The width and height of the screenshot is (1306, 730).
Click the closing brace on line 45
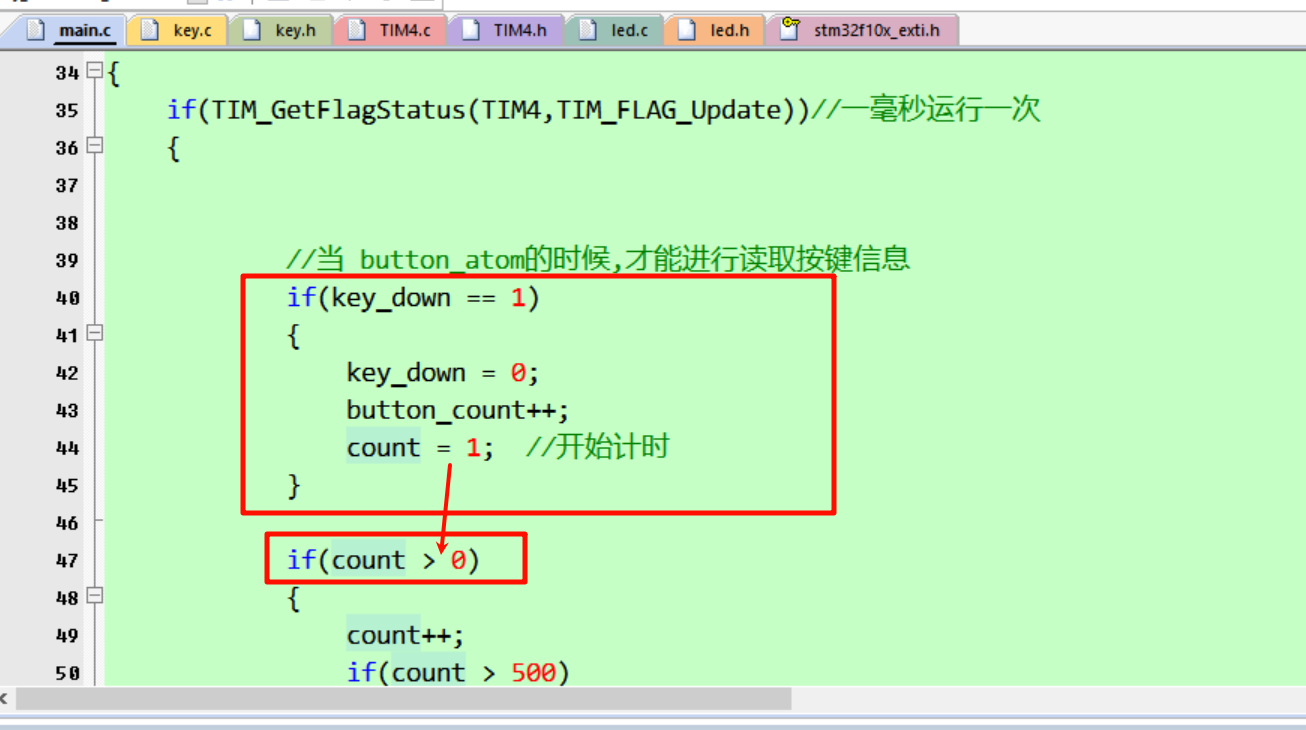pos(294,486)
